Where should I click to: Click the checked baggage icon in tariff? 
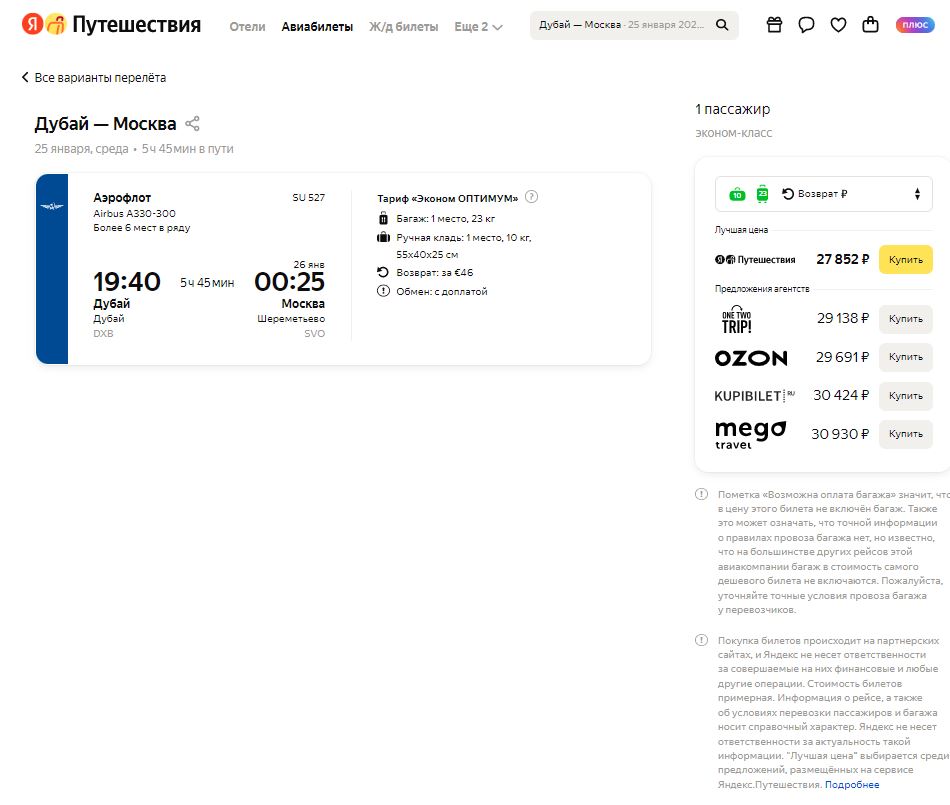pos(383,218)
